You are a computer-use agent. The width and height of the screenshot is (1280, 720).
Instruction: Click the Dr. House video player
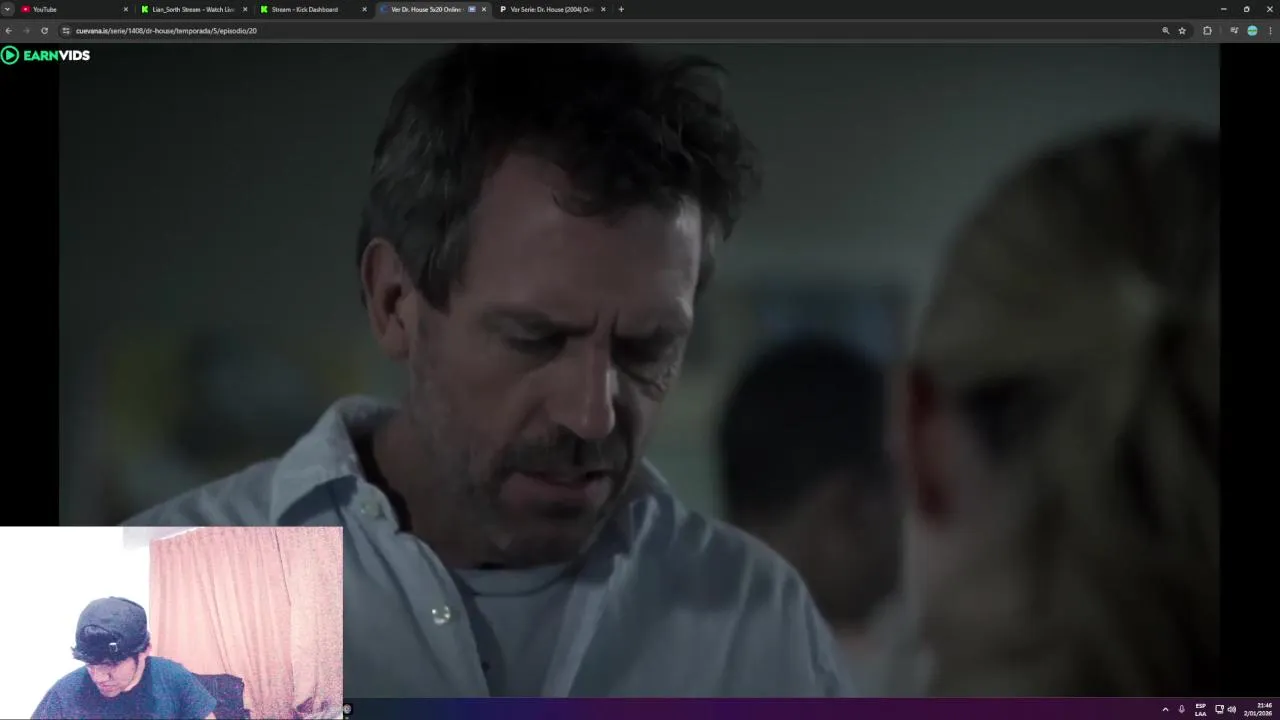click(x=640, y=370)
